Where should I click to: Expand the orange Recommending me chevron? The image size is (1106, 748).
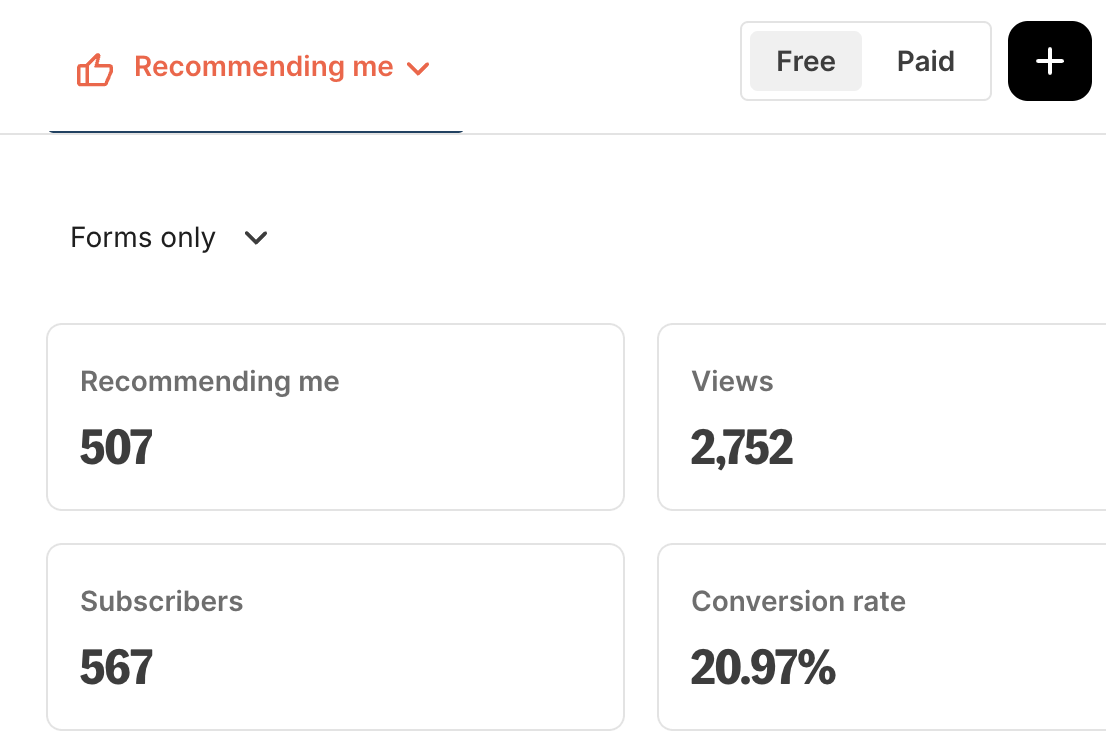pyautogui.click(x=418, y=68)
